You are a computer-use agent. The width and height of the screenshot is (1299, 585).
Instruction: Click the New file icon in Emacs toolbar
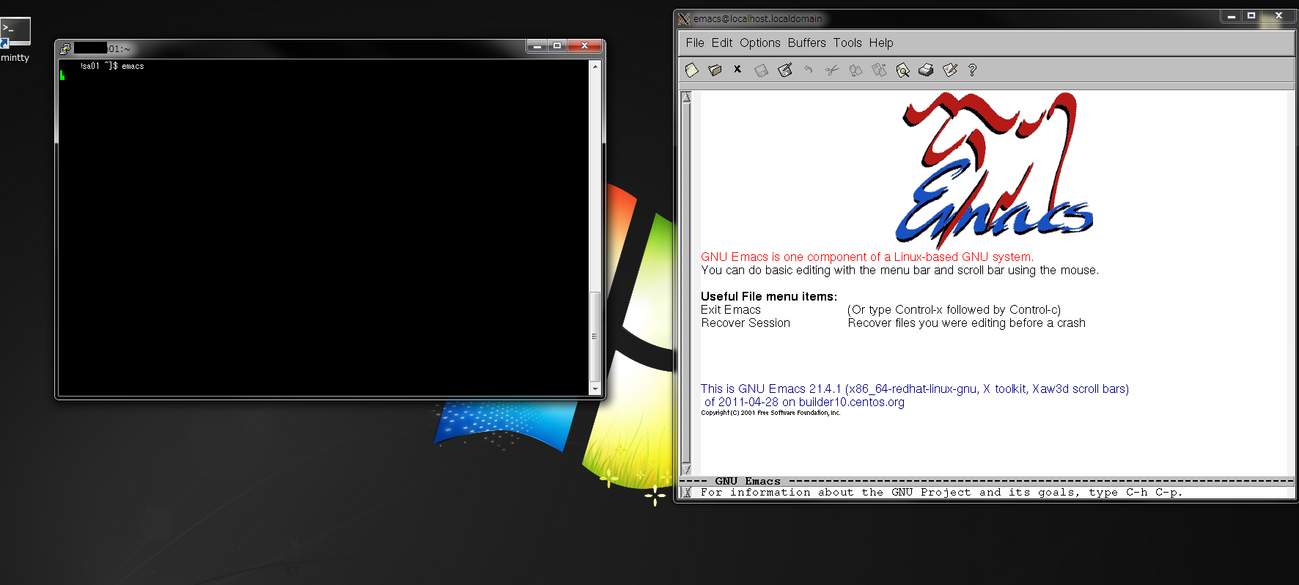tap(692, 70)
